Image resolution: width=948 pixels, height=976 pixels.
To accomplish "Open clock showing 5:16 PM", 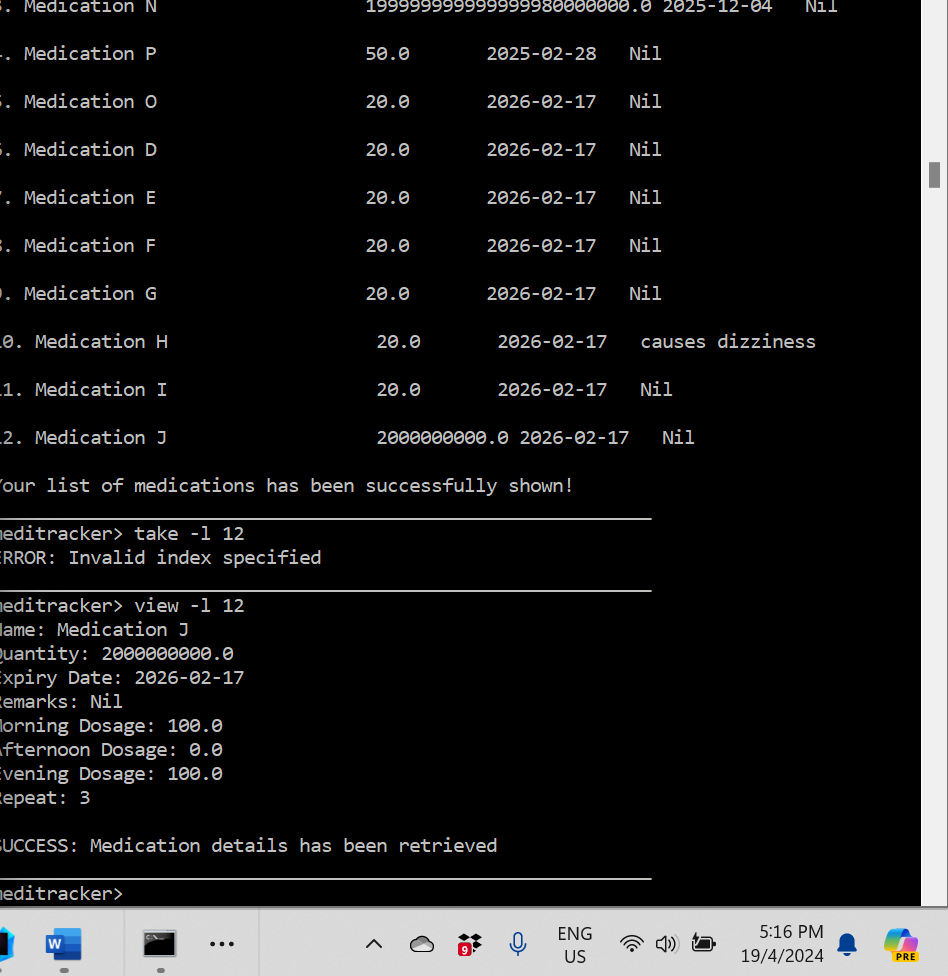I will (x=782, y=944).
